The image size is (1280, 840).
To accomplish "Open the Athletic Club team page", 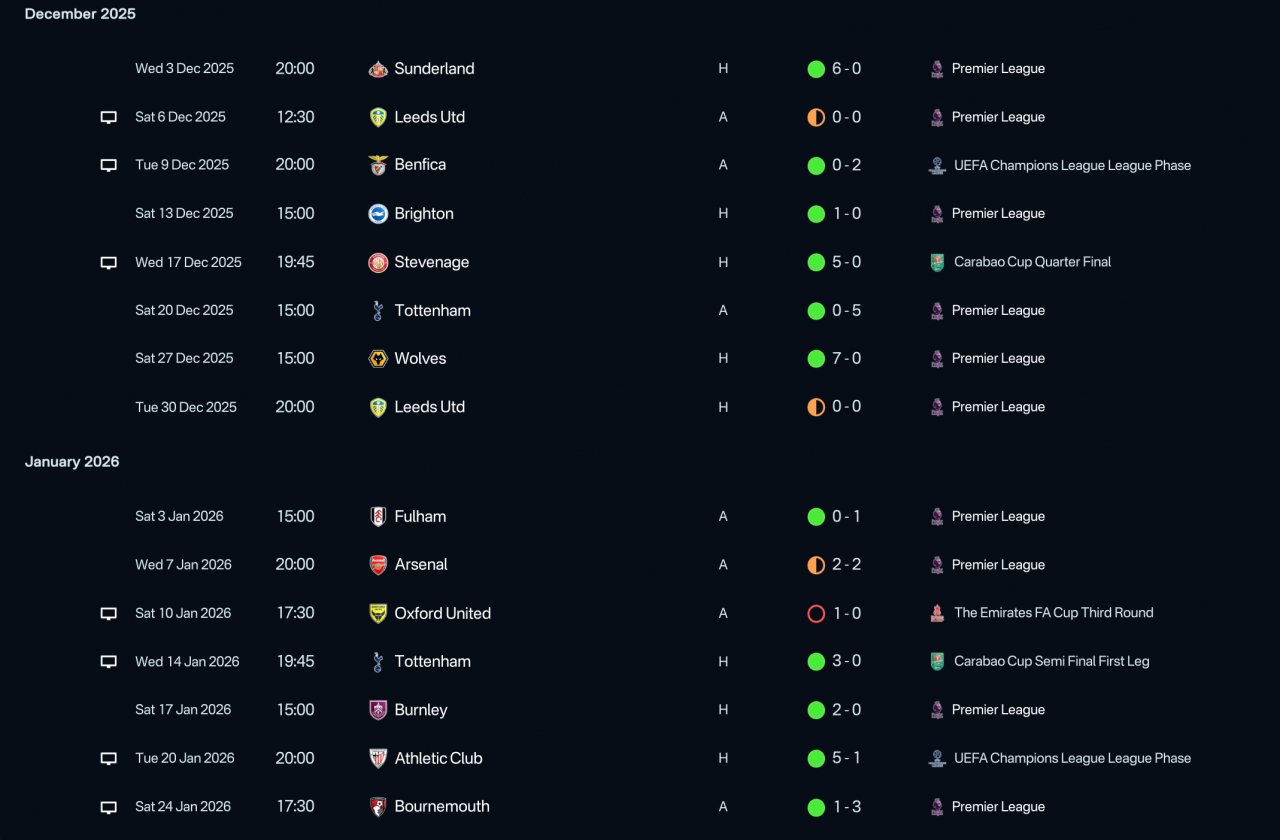I will point(438,758).
